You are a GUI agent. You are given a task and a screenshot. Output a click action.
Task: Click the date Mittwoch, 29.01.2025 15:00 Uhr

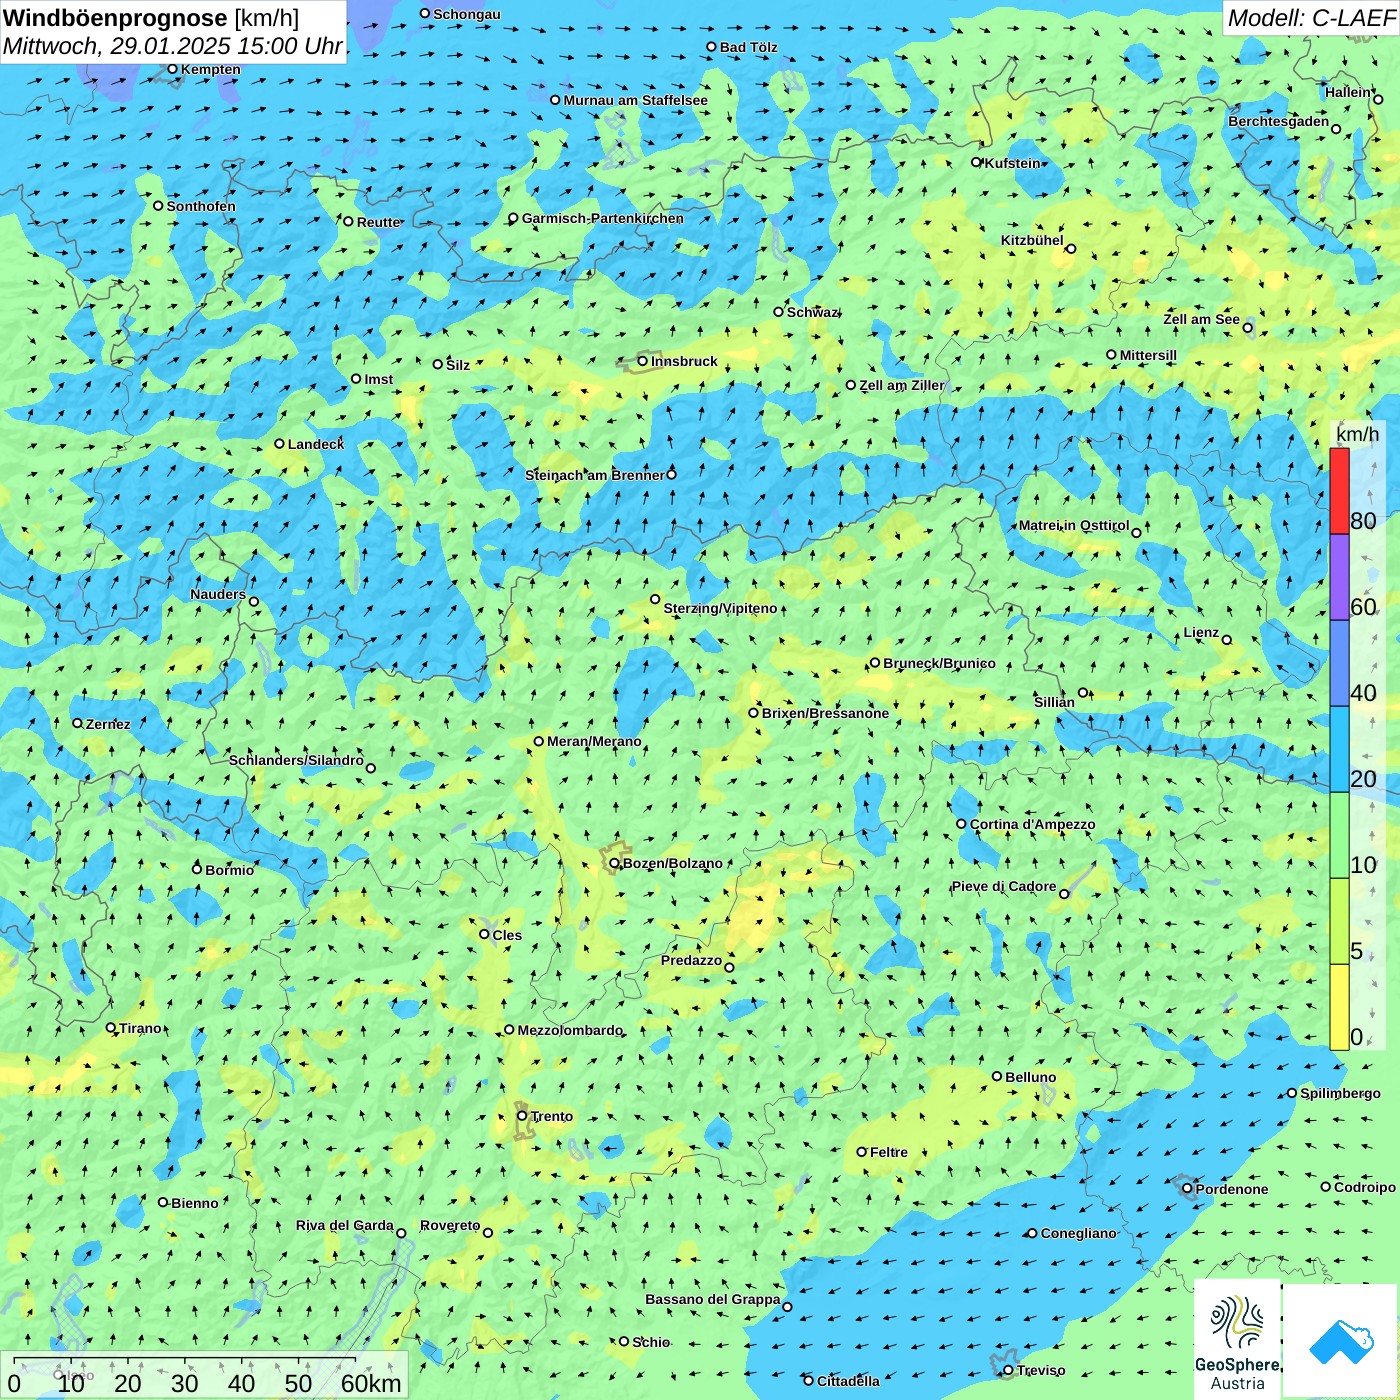[x=172, y=46]
